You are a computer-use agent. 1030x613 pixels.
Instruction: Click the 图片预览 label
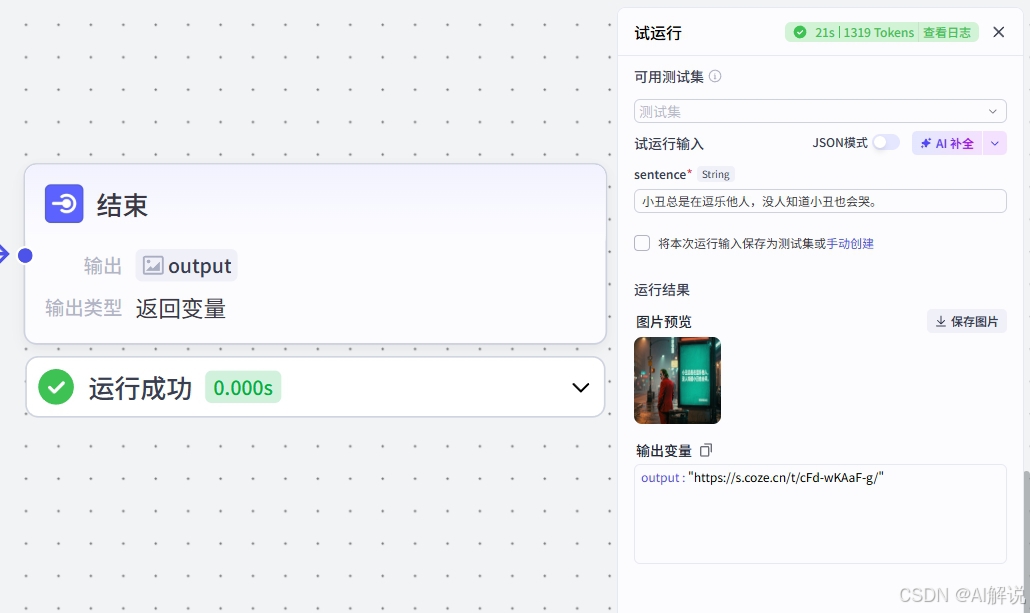[x=663, y=321]
